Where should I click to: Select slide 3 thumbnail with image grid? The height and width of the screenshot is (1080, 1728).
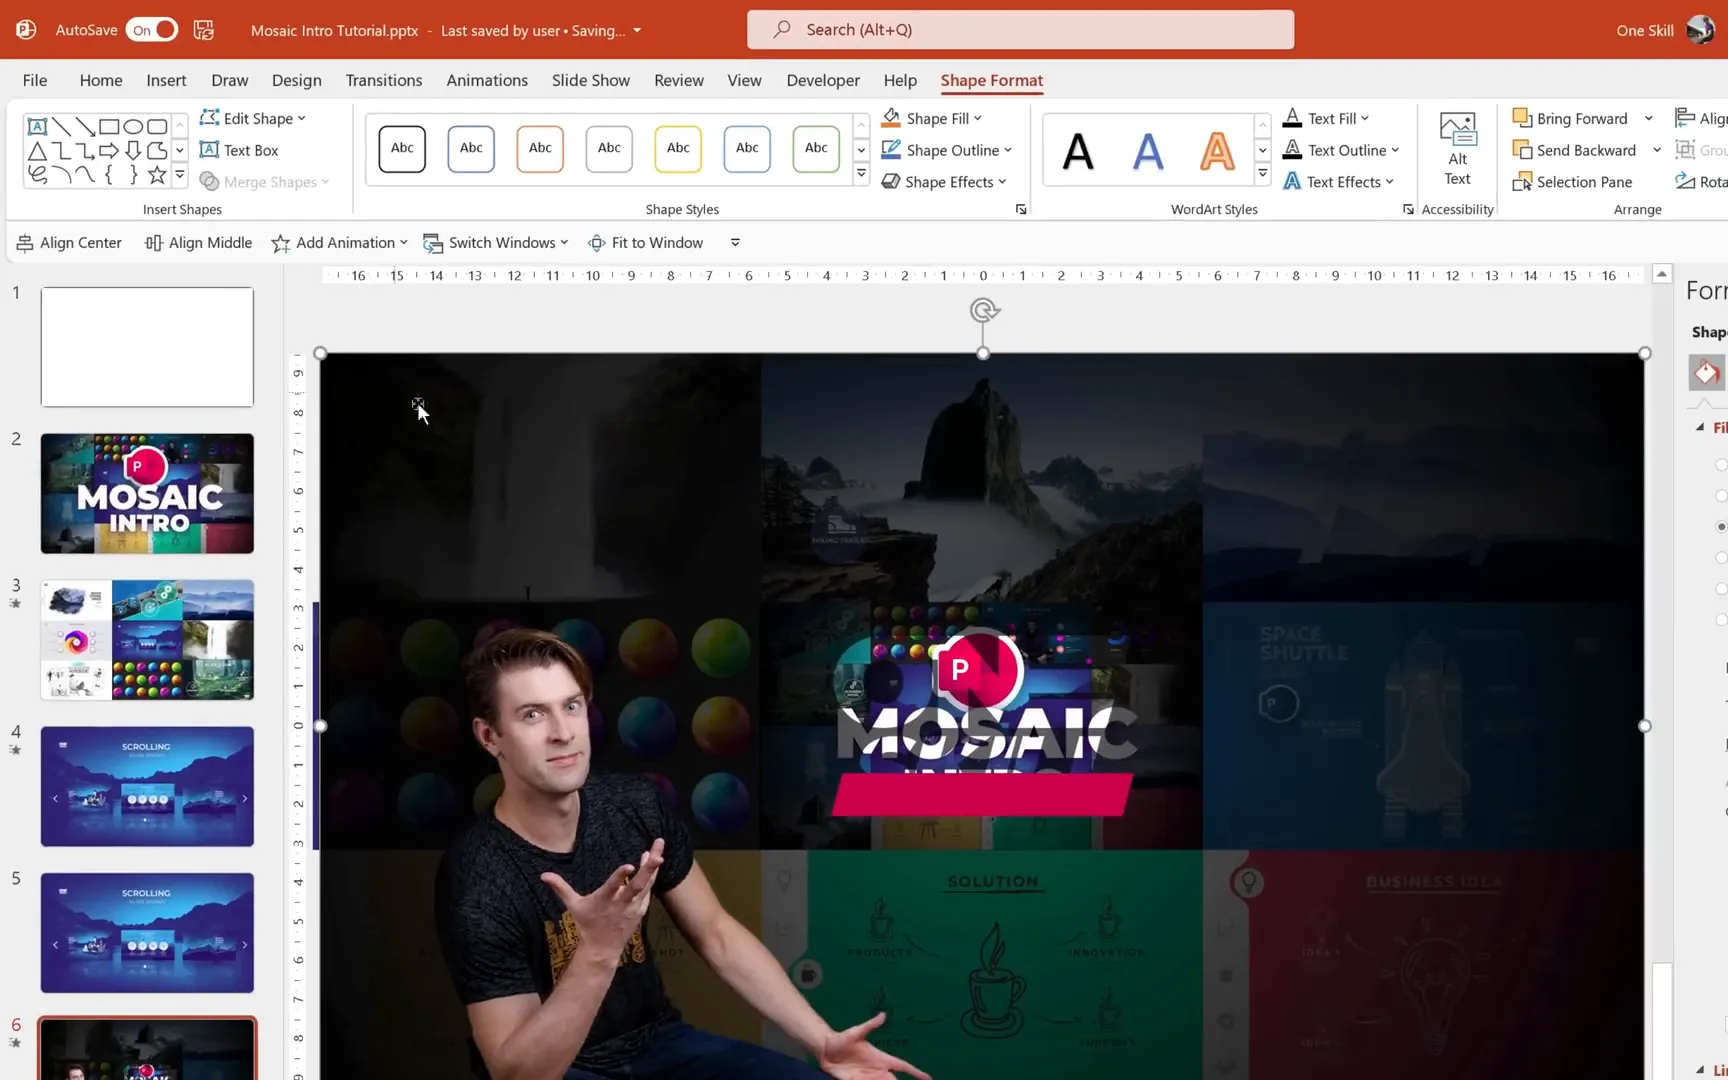147,640
